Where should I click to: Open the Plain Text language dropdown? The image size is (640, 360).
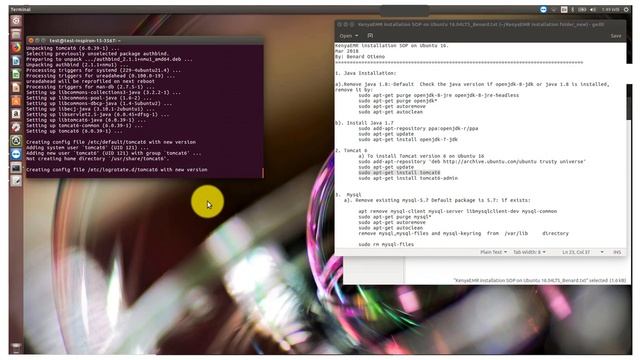pyautogui.click(x=493, y=252)
